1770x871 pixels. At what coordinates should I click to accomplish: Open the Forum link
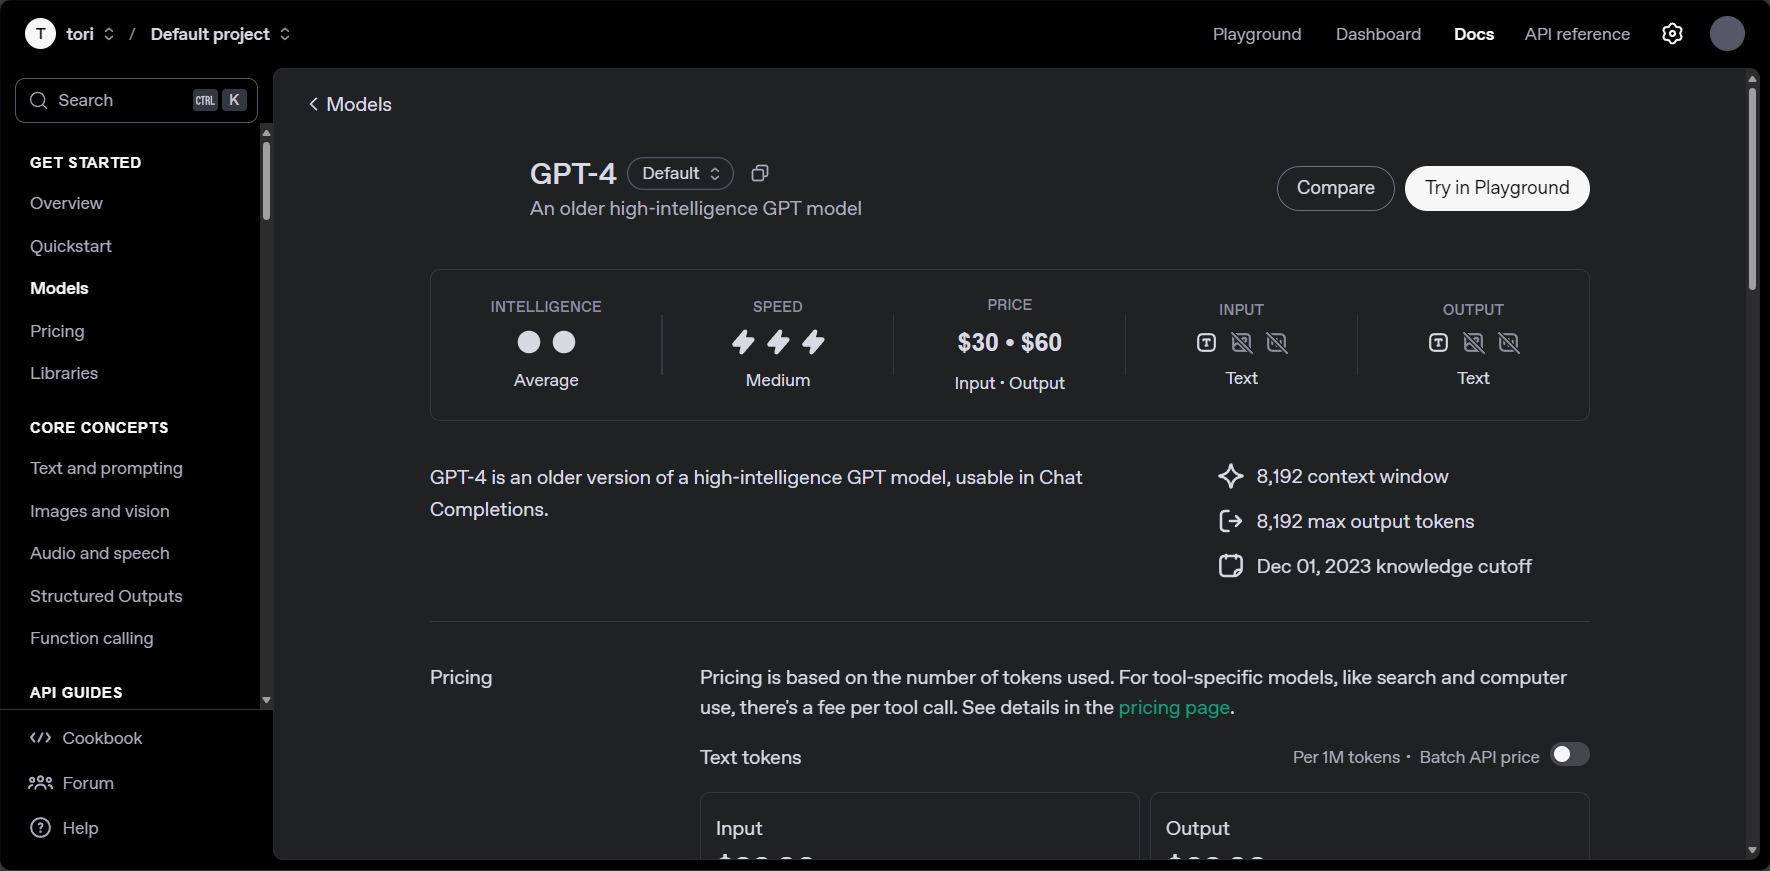click(x=88, y=783)
